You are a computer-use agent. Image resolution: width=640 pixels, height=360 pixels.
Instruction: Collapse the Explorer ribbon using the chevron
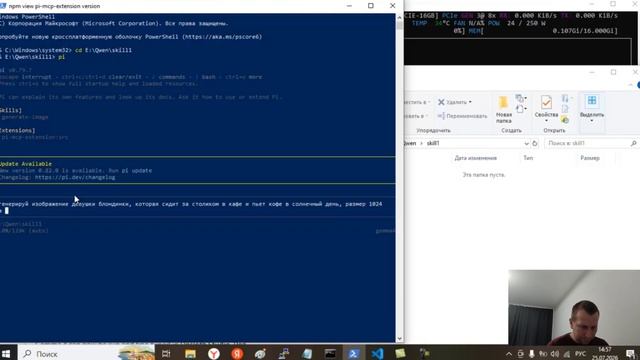(x=631, y=85)
